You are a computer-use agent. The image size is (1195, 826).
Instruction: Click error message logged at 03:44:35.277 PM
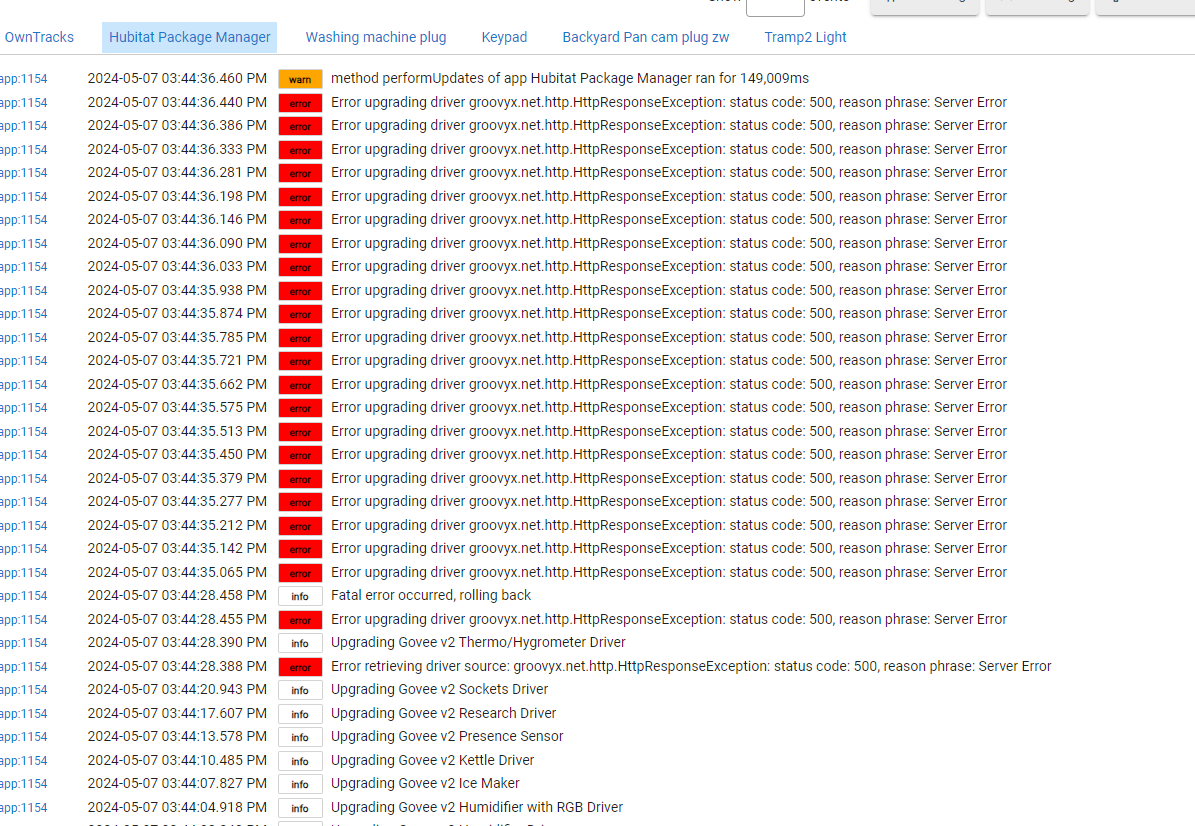coord(668,501)
